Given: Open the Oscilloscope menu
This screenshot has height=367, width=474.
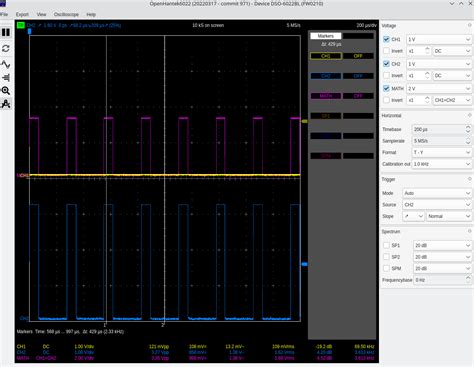Looking at the screenshot, I should point(66,15).
